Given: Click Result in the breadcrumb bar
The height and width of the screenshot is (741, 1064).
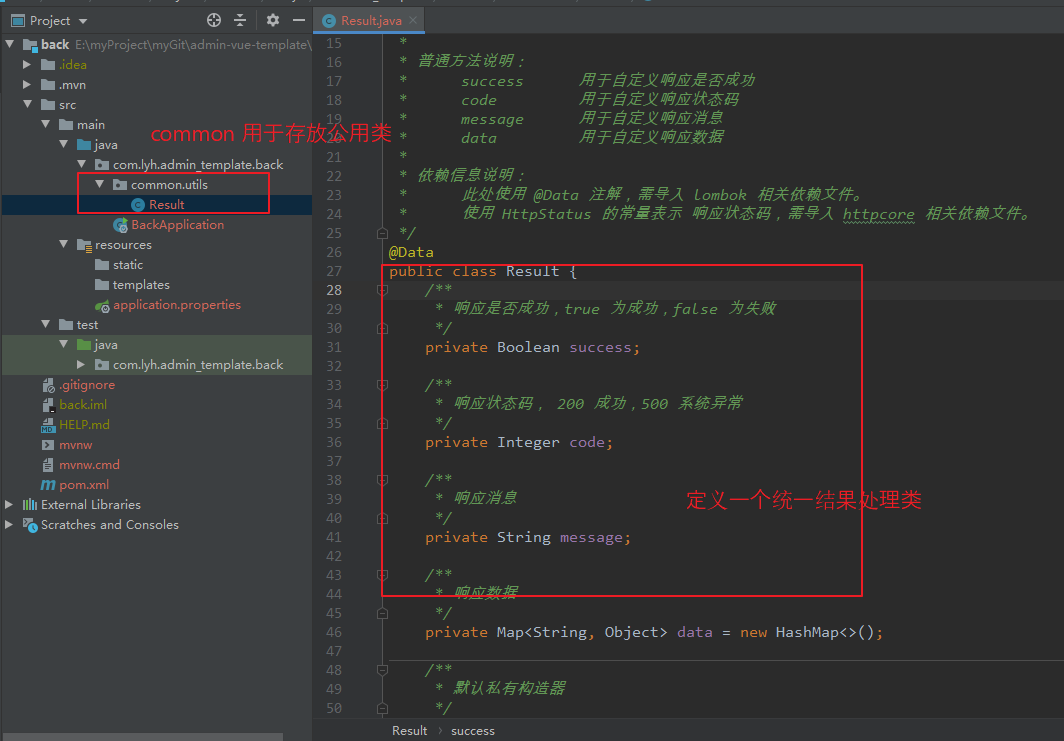Looking at the screenshot, I should [x=409, y=730].
